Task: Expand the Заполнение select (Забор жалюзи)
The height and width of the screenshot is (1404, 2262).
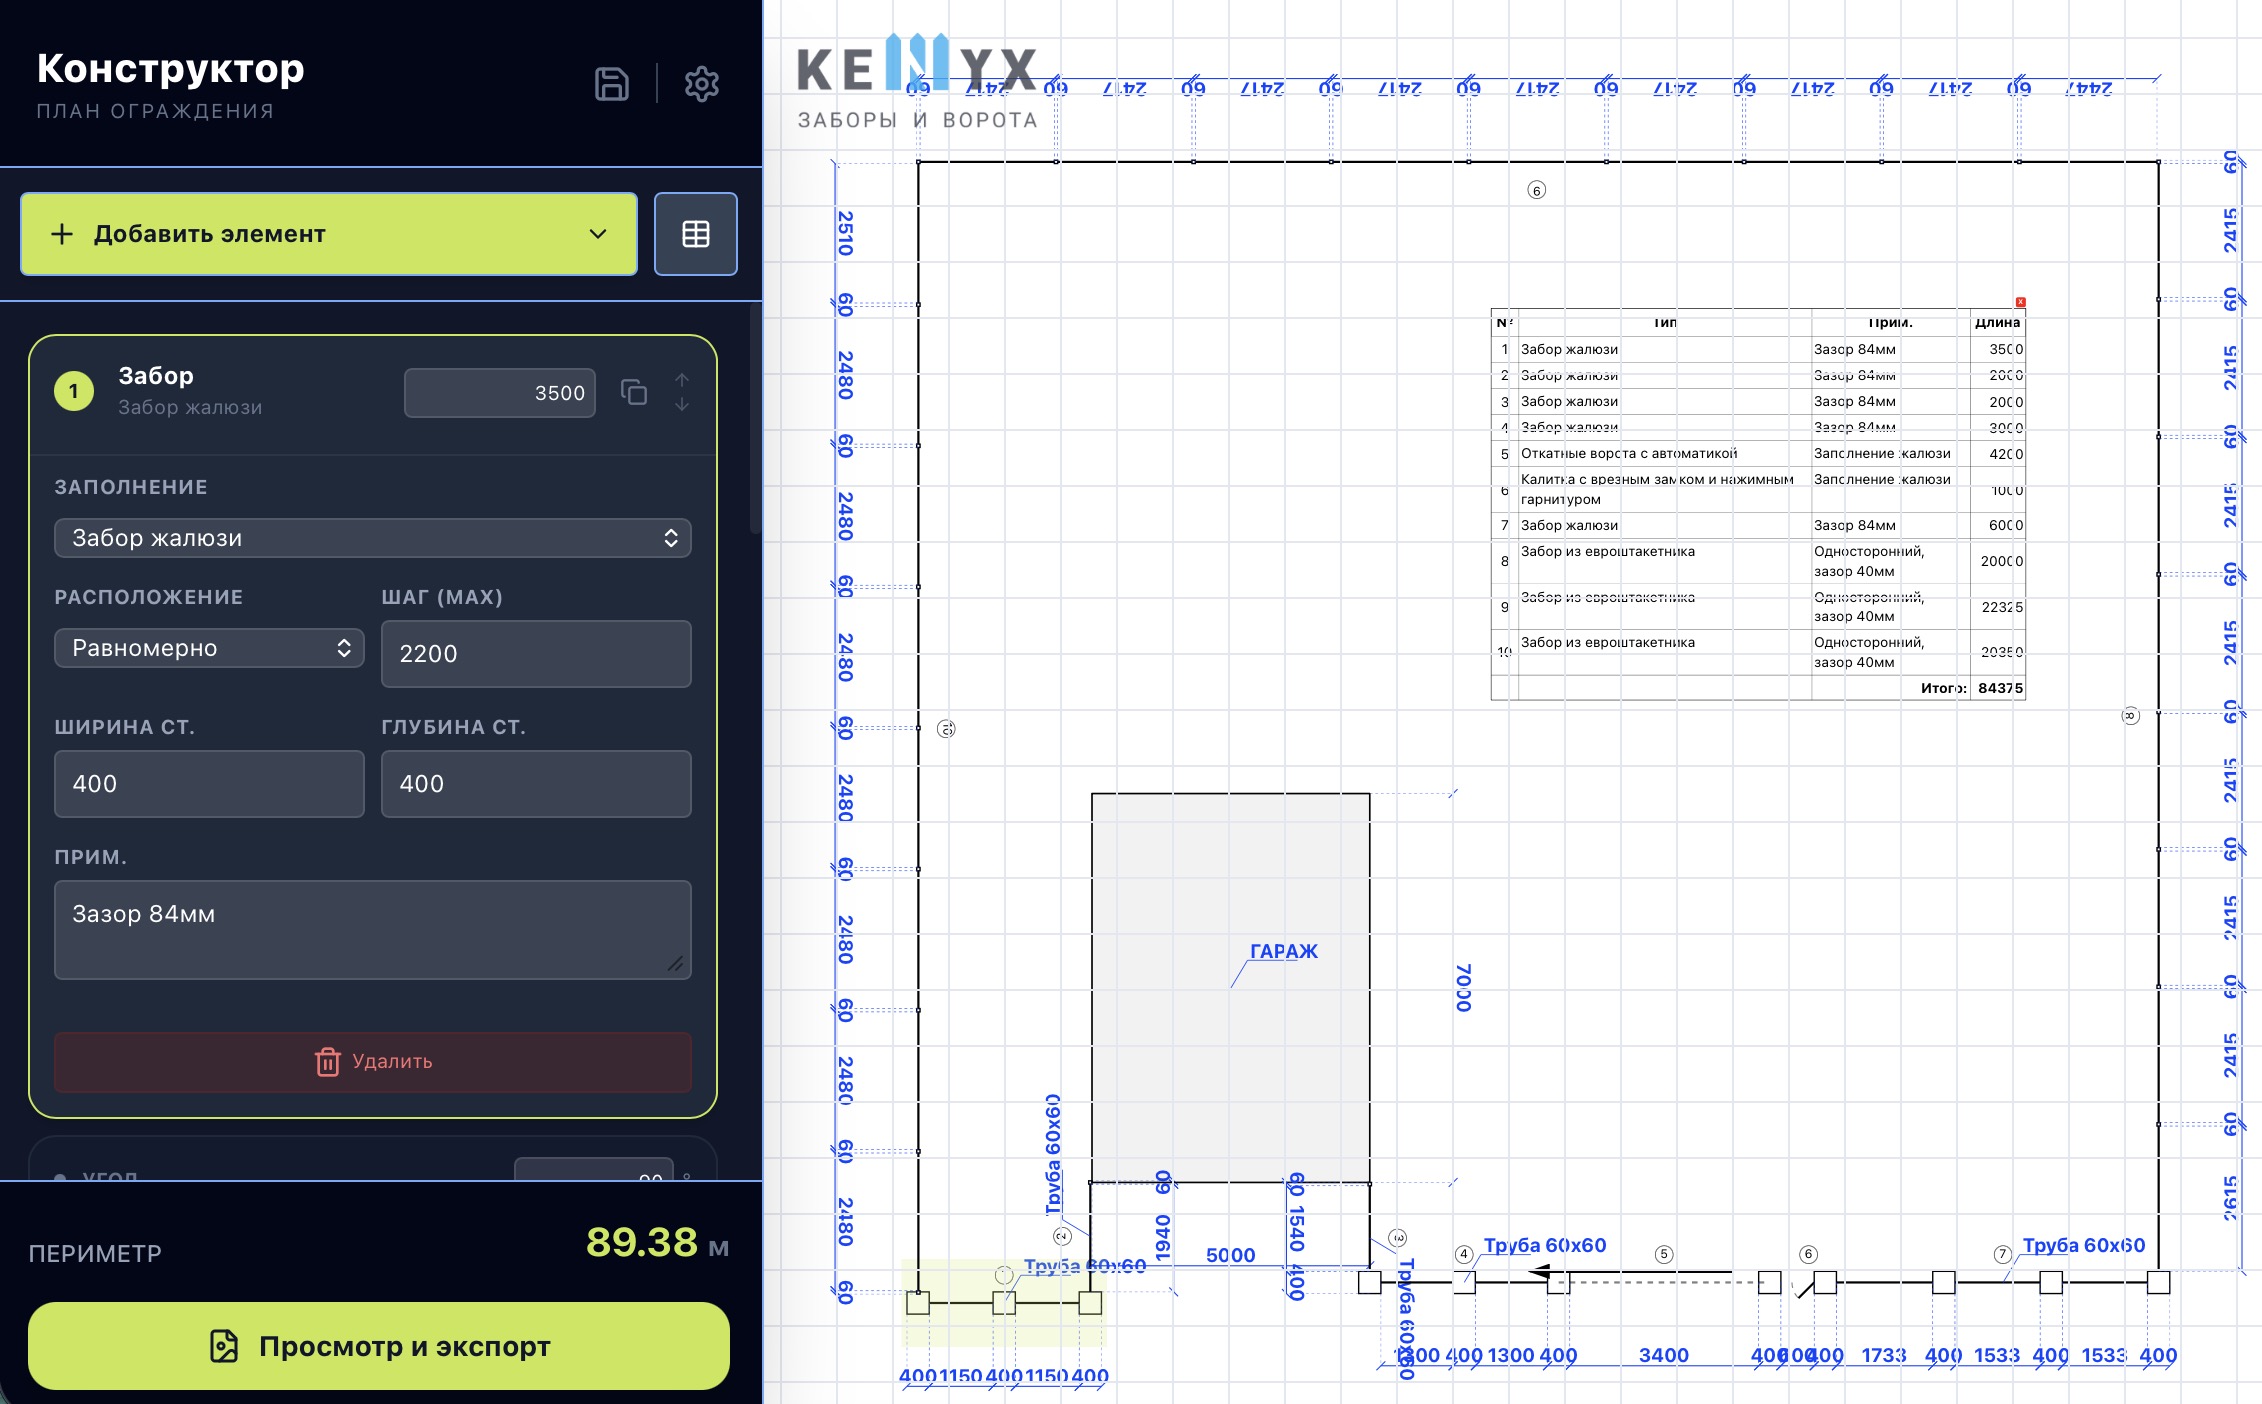Action: pyautogui.click(x=373, y=538)
